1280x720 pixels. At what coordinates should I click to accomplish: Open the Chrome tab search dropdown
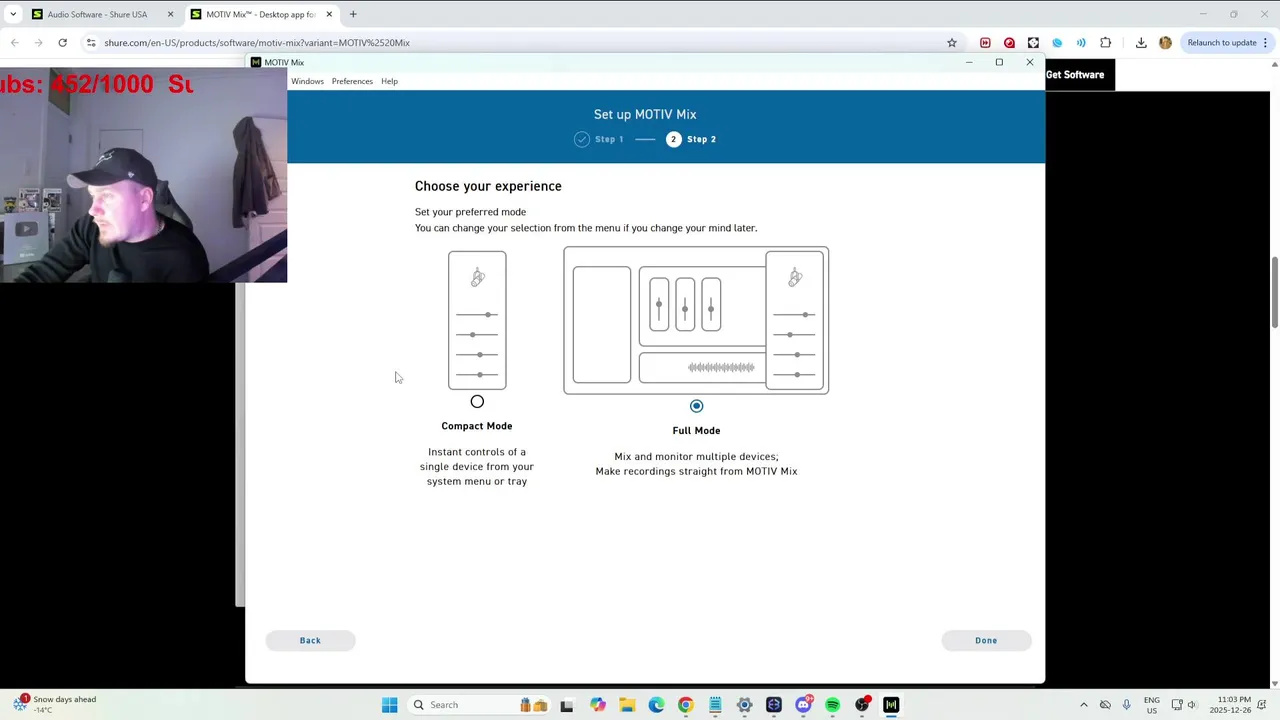coord(12,14)
